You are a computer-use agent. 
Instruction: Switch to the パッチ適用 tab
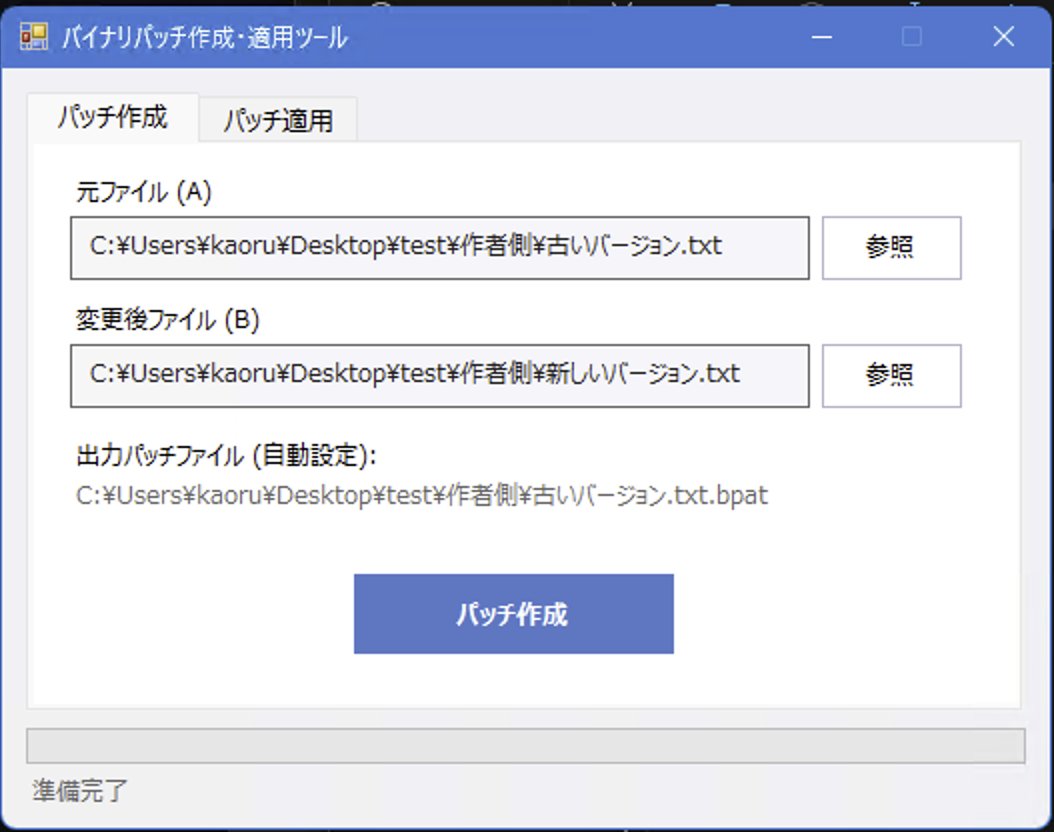tap(278, 118)
